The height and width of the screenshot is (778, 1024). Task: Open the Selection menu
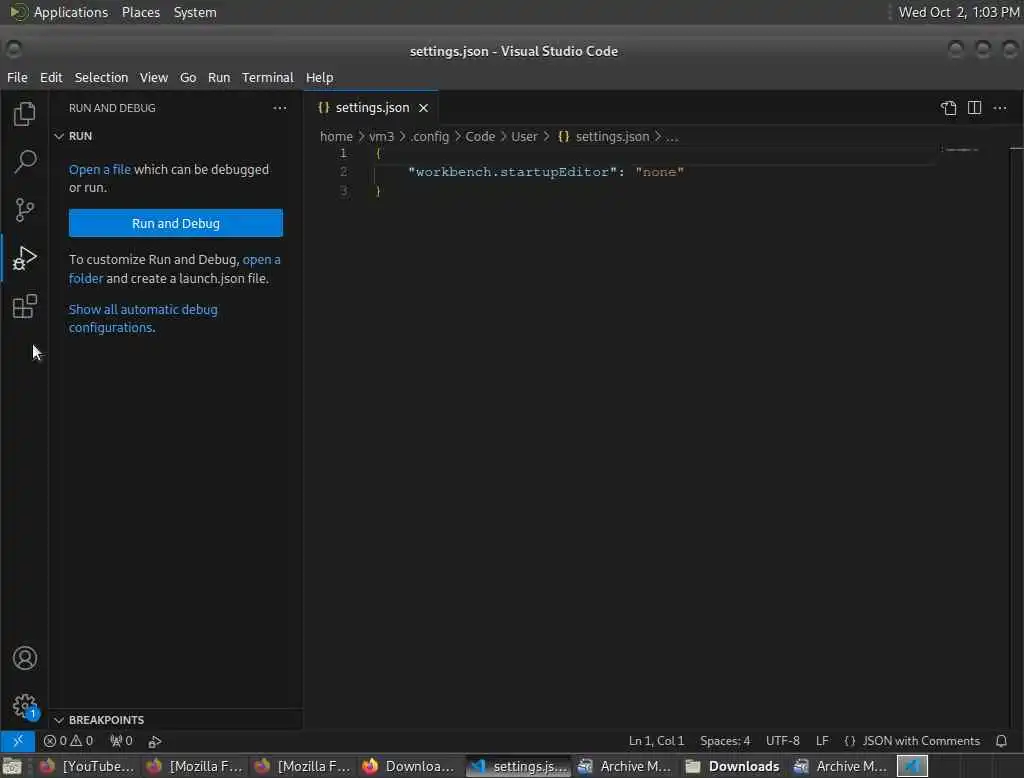[x=101, y=77]
